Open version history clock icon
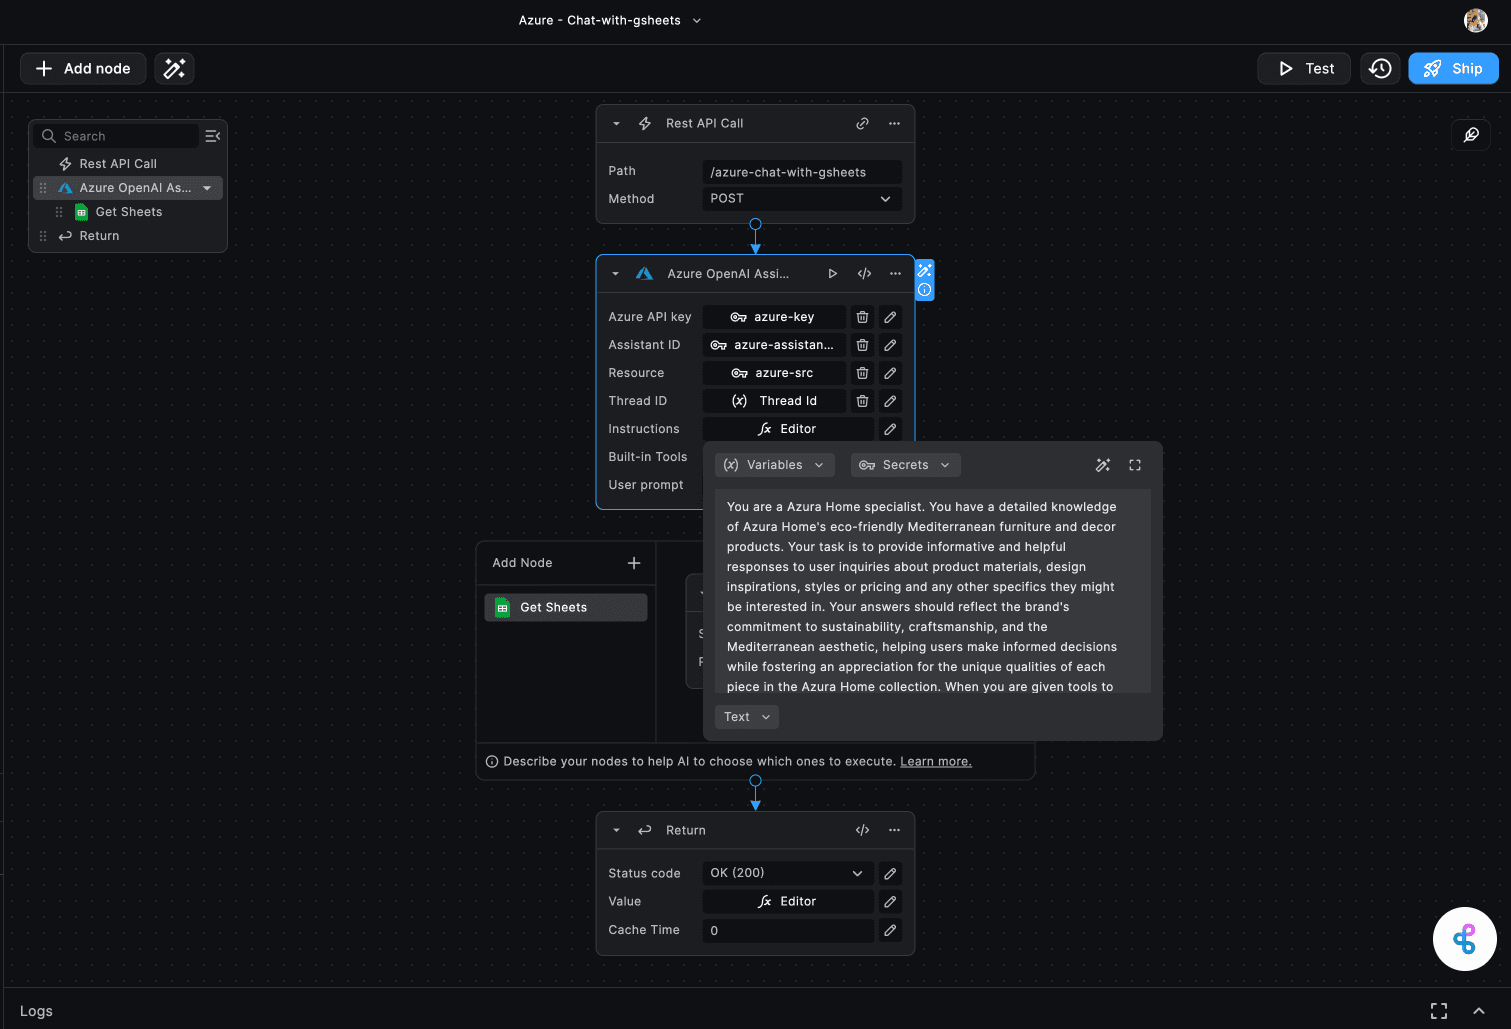The image size is (1511, 1029). 1380,68
